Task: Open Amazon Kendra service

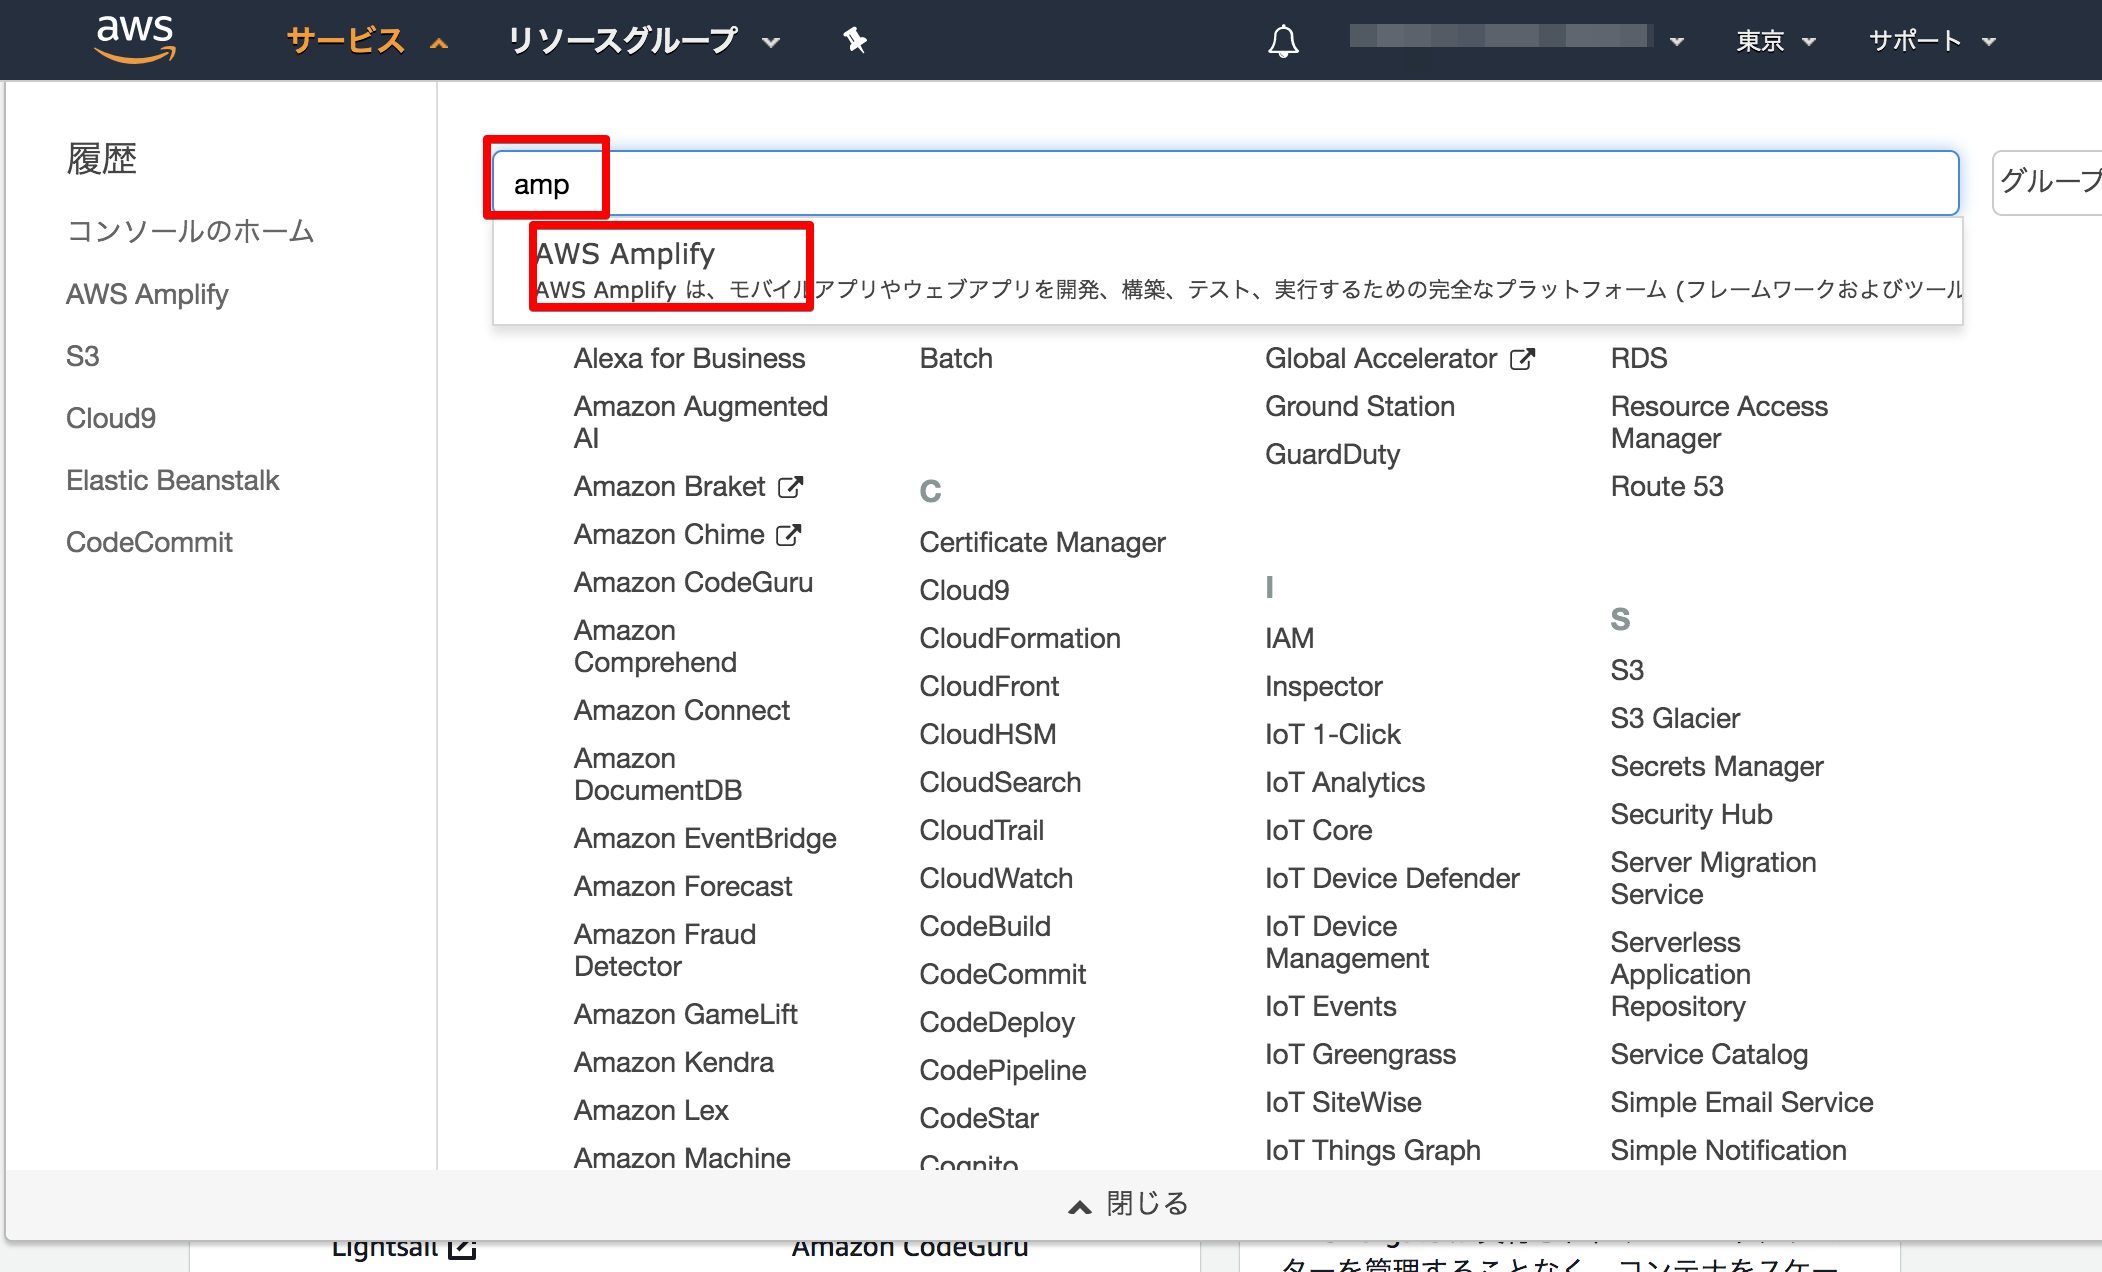Action: tap(674, 1062)
